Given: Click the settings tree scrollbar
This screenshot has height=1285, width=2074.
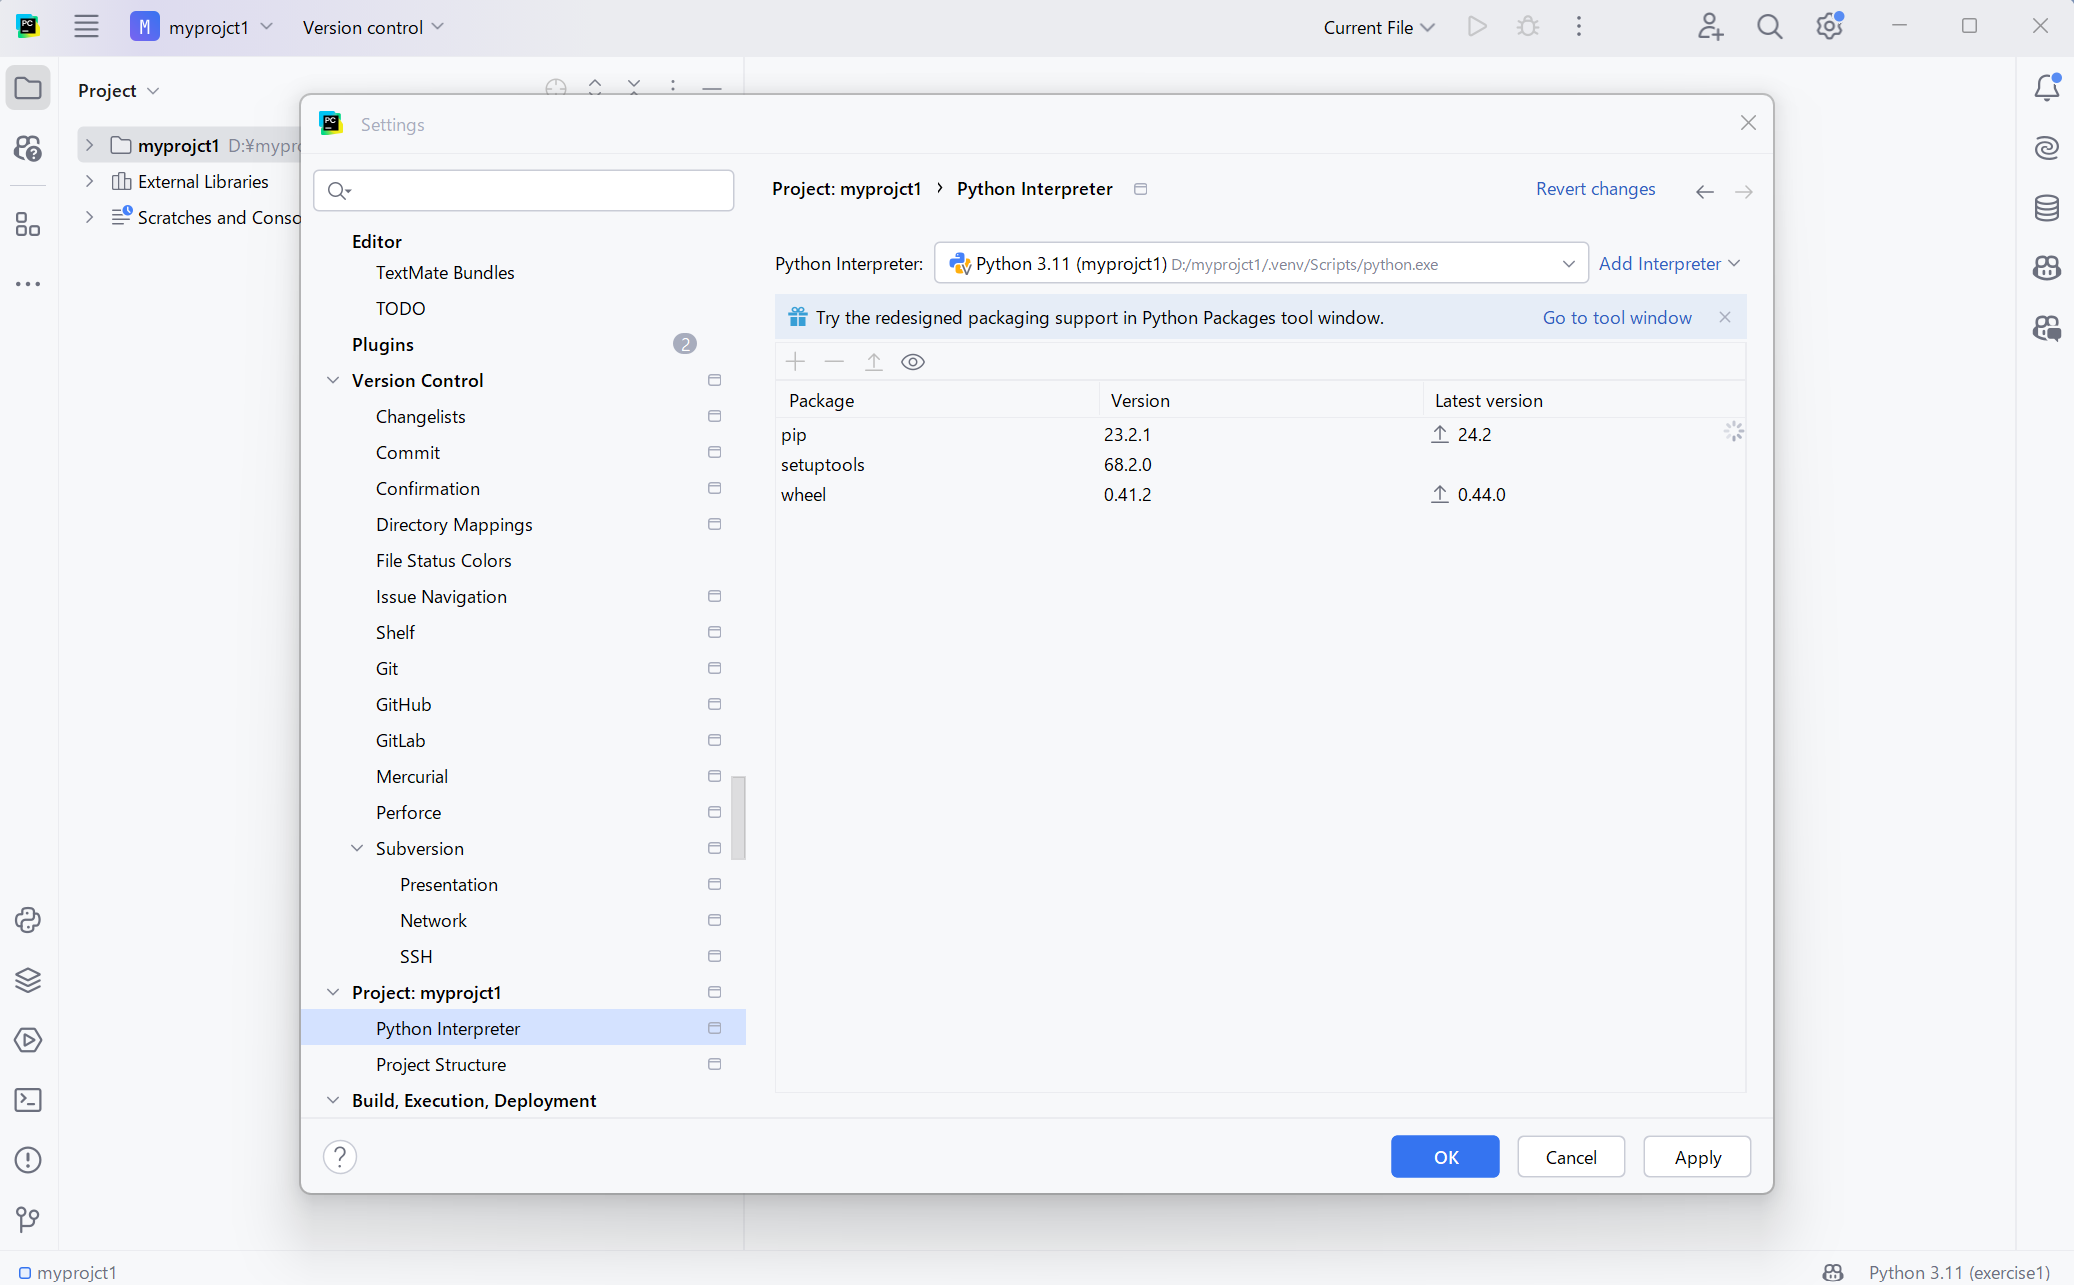Looking at the screenshot, I should [x=738, y=816].
